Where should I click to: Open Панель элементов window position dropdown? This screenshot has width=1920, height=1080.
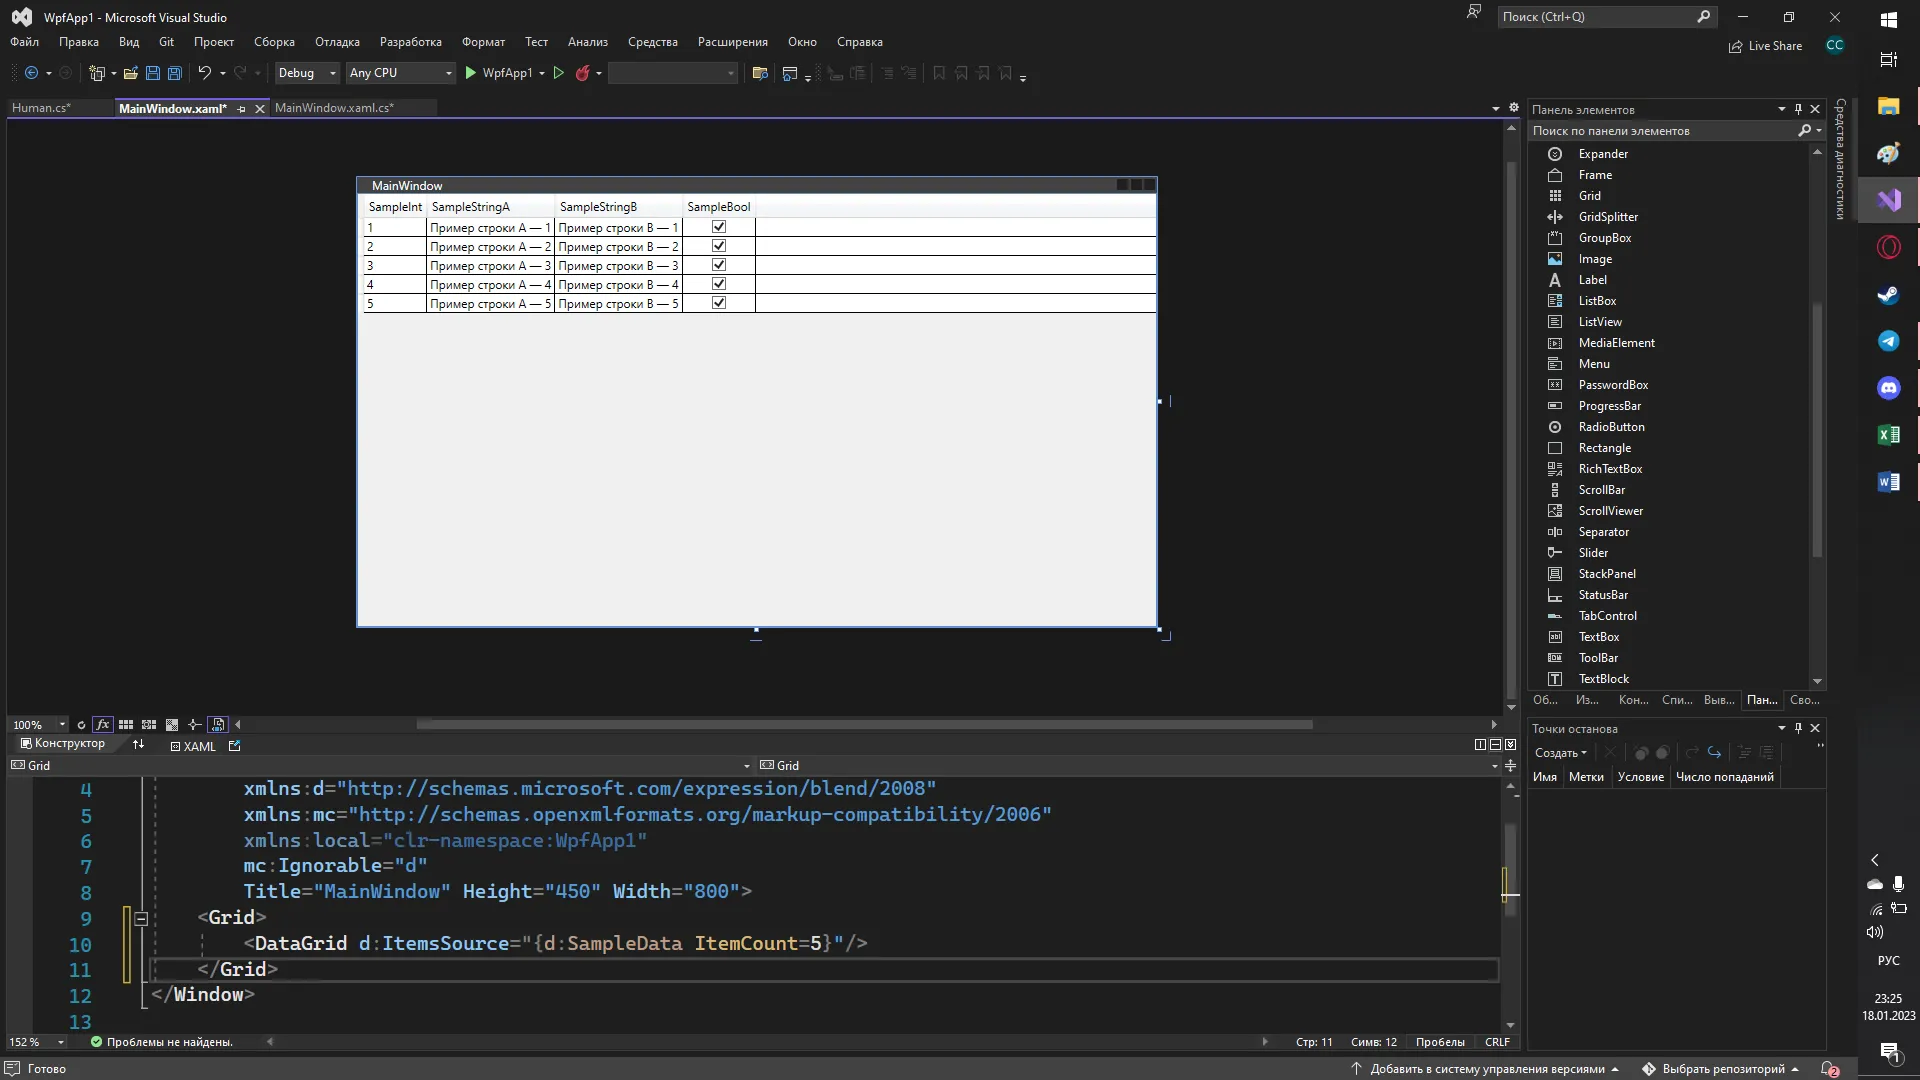[1781, 109]
